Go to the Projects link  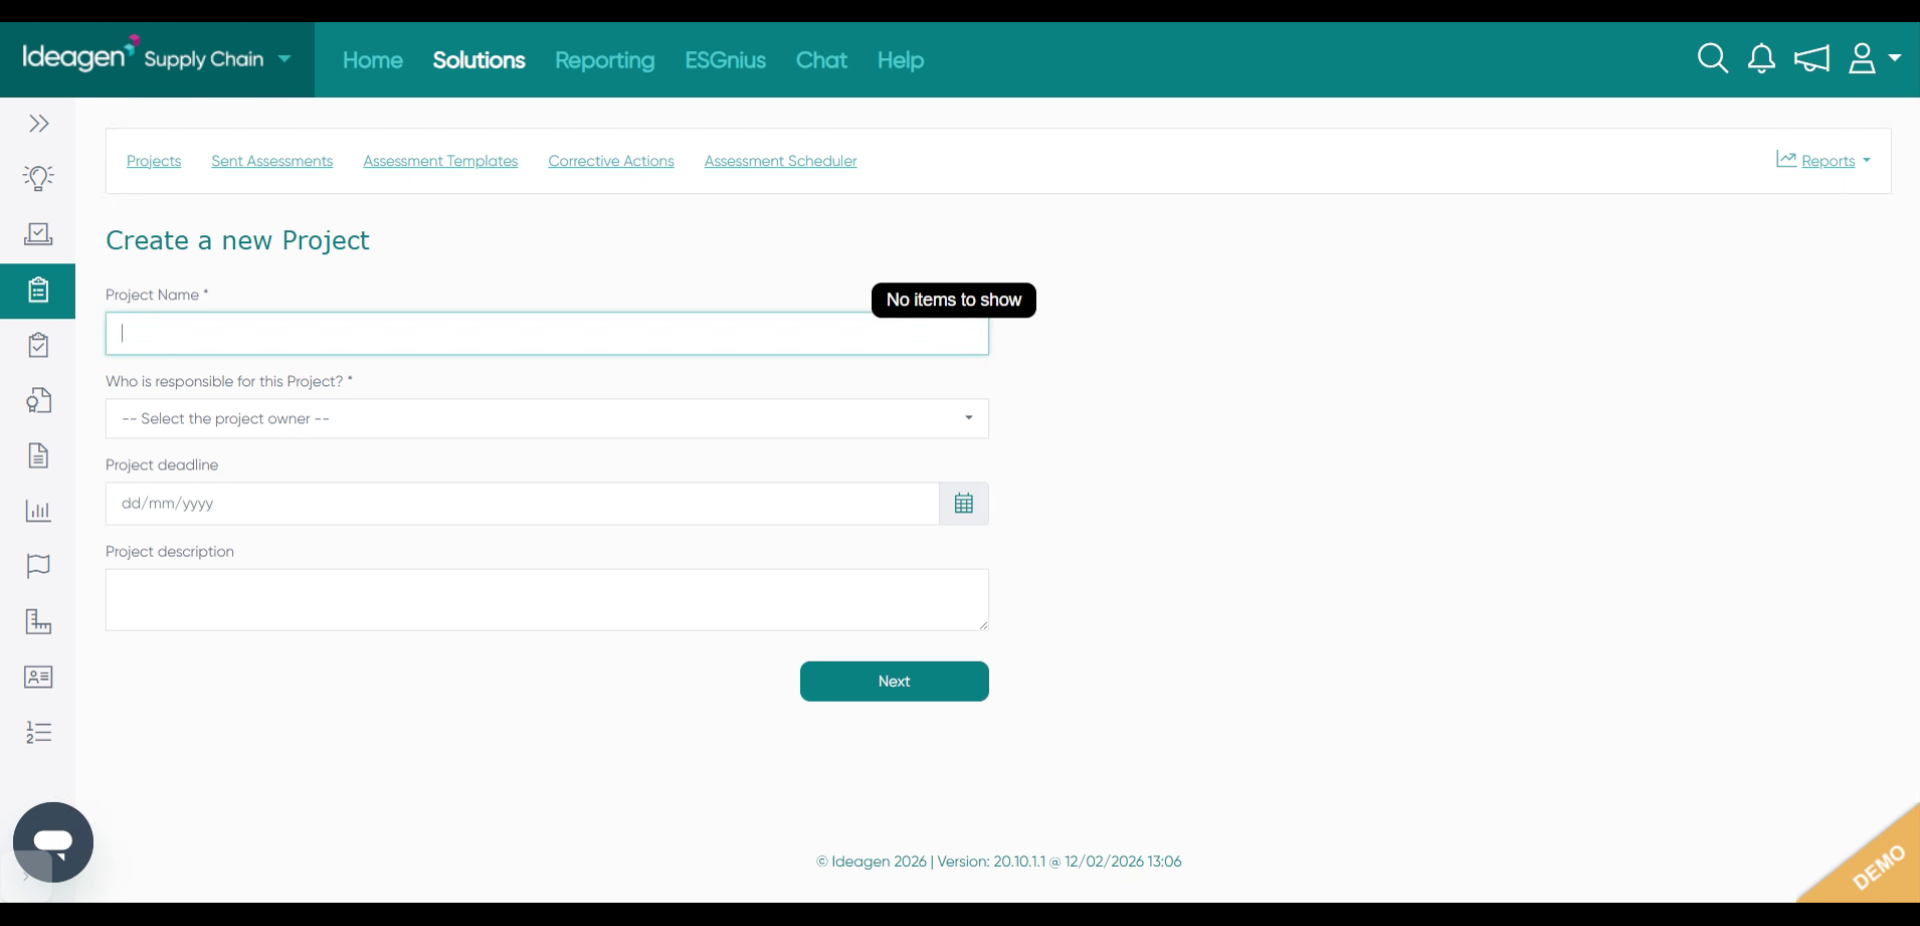154,161
